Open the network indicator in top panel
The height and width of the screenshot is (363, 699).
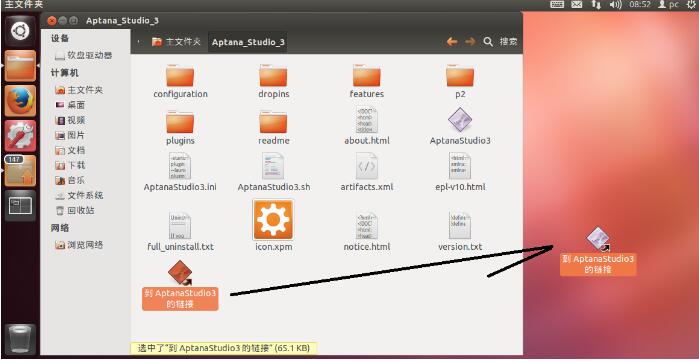[596, 4]
